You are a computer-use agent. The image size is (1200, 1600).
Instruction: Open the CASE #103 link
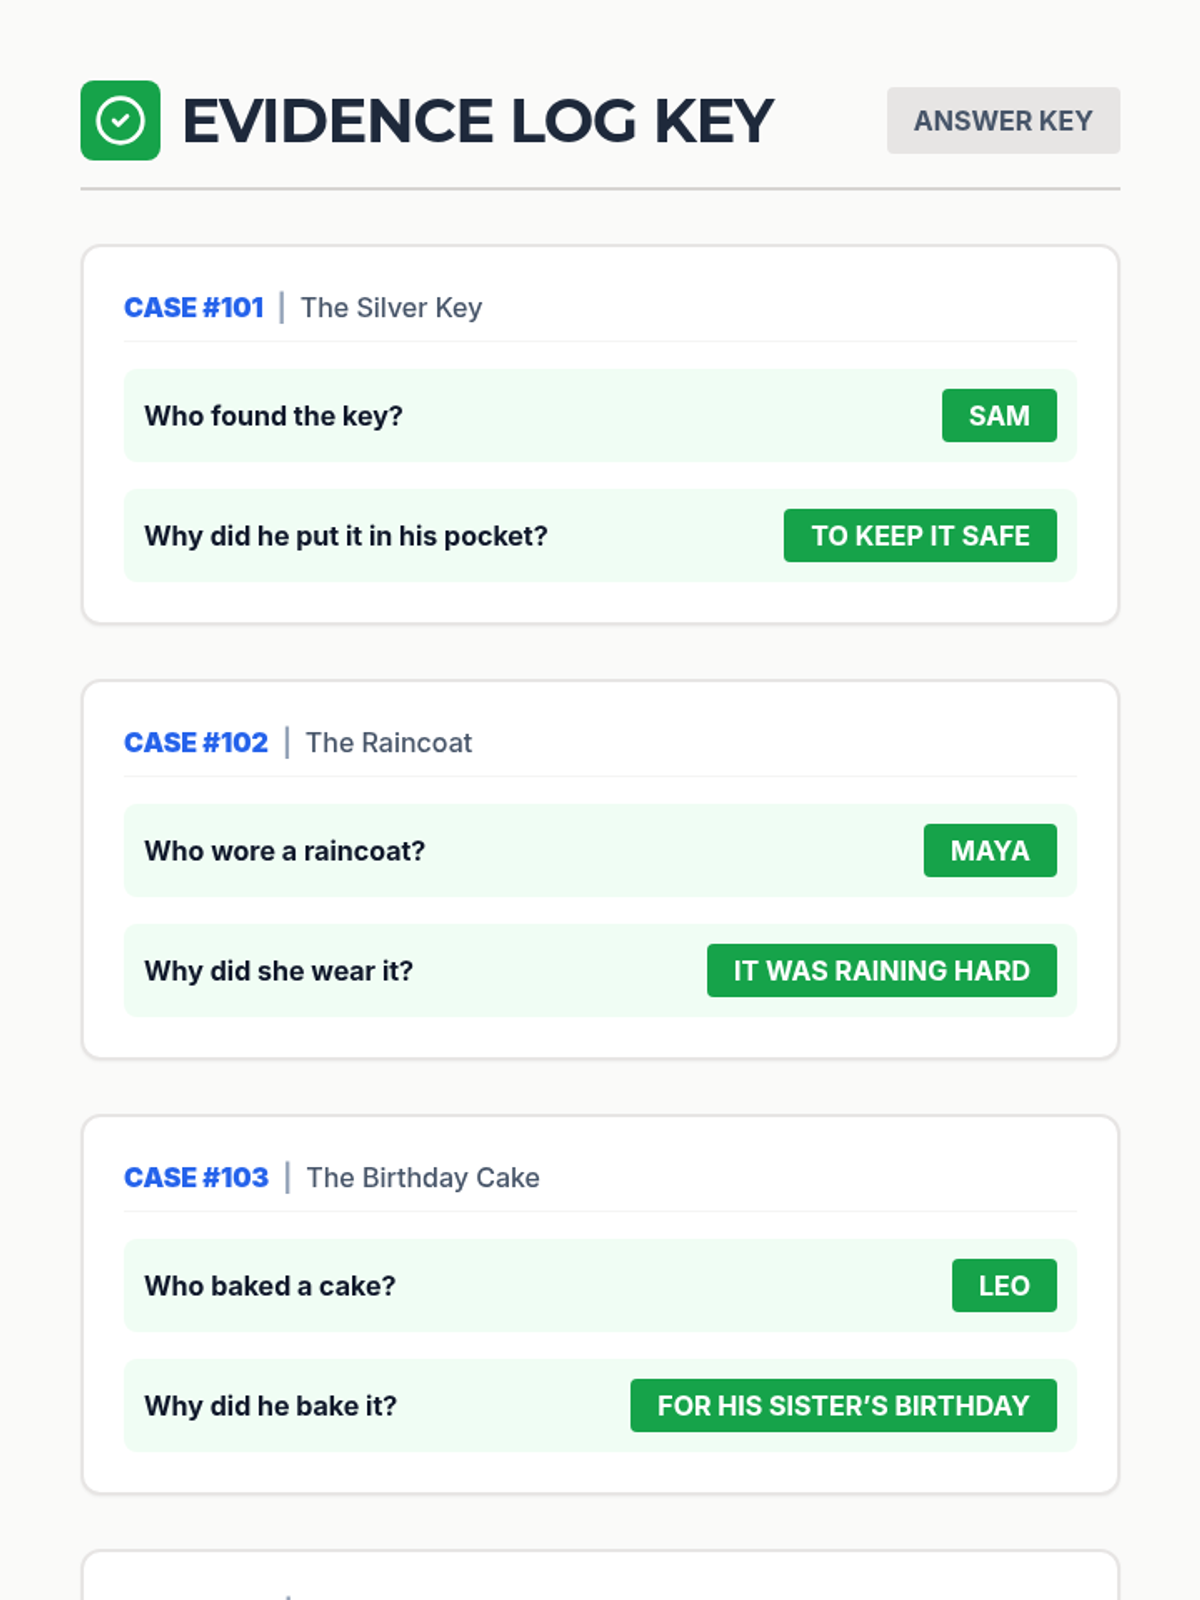[196, 1177]
